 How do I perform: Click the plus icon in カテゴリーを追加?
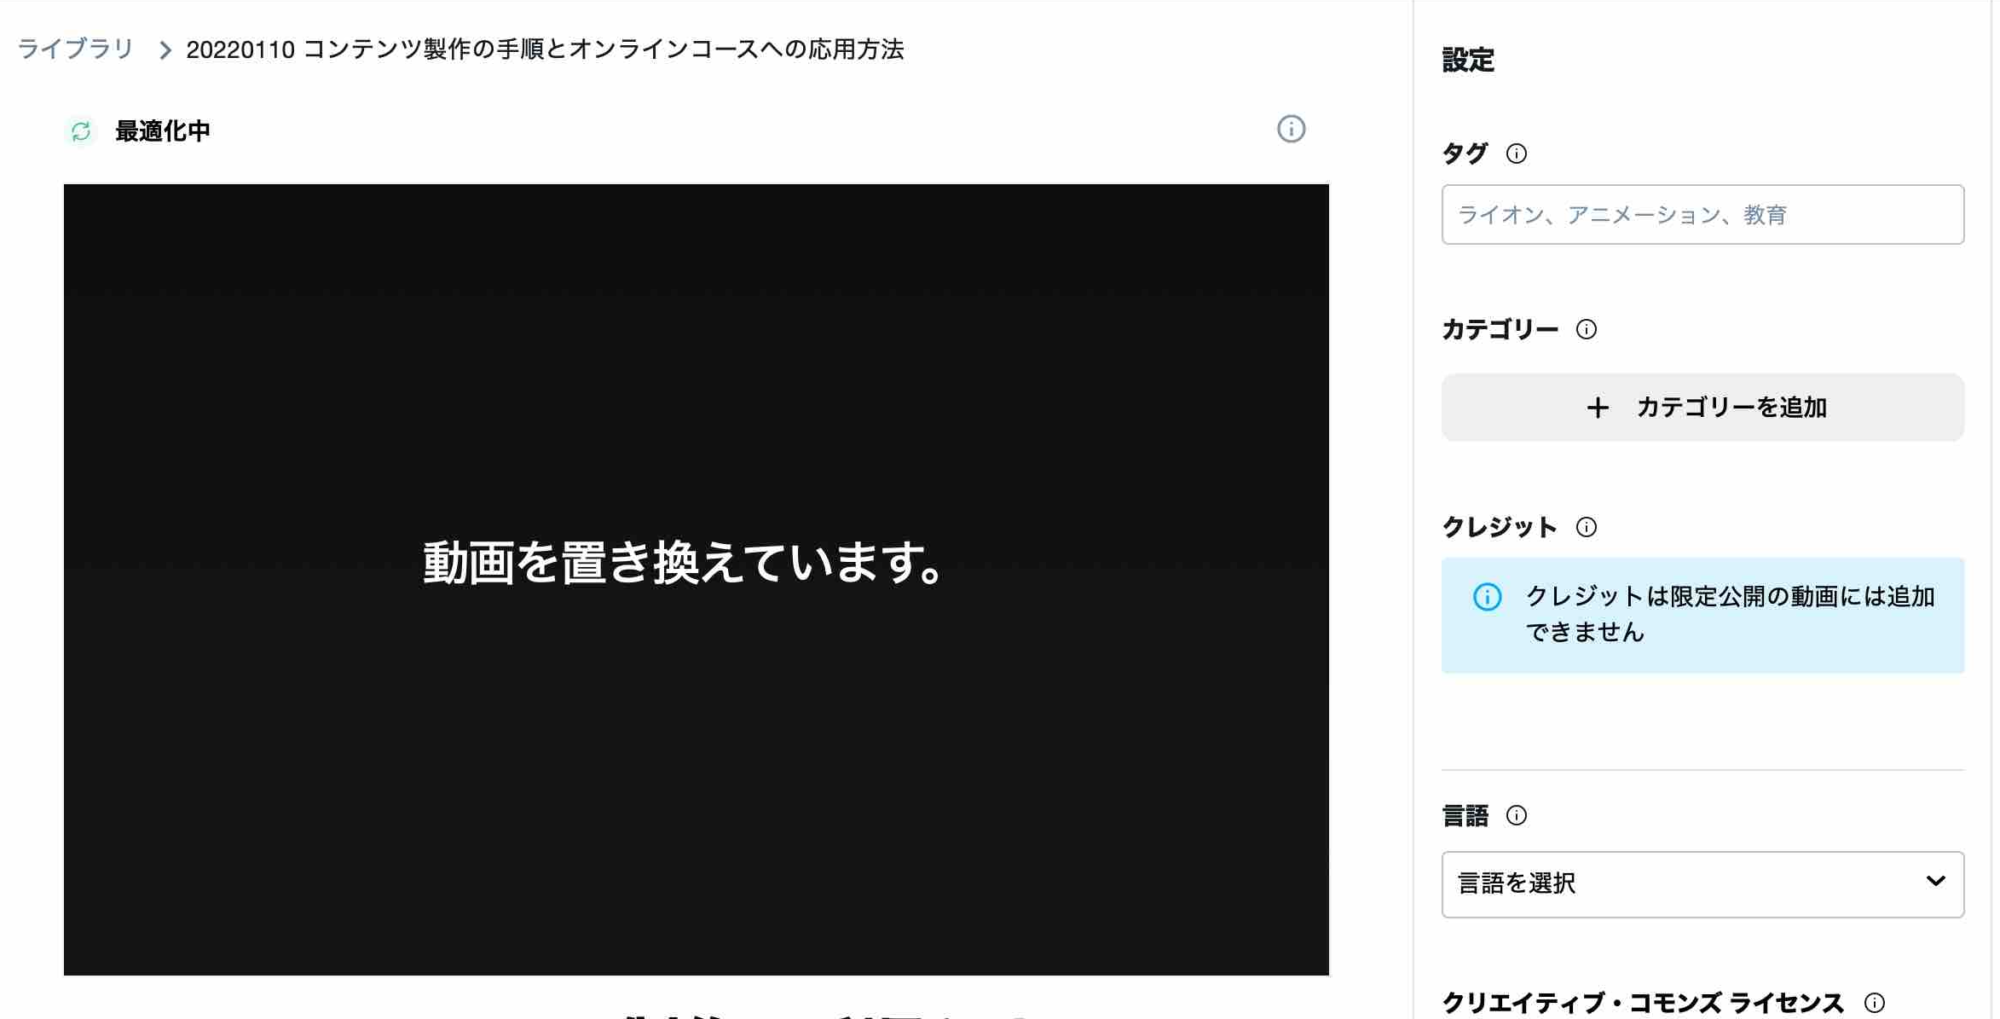1597,407
